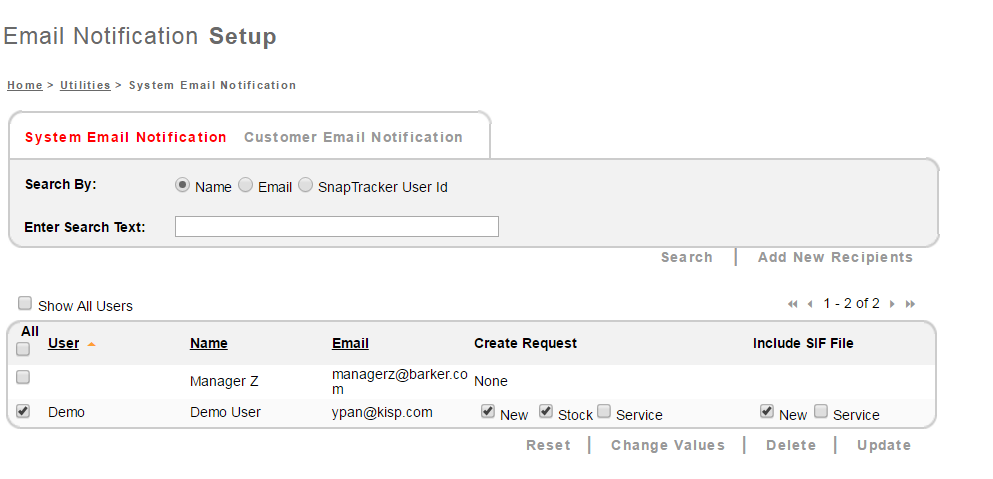The width and height of the screenshot is (993, 479).
Task: Navigate to the Utilities breadcrumb link
Action: click(x=85, y=85)
